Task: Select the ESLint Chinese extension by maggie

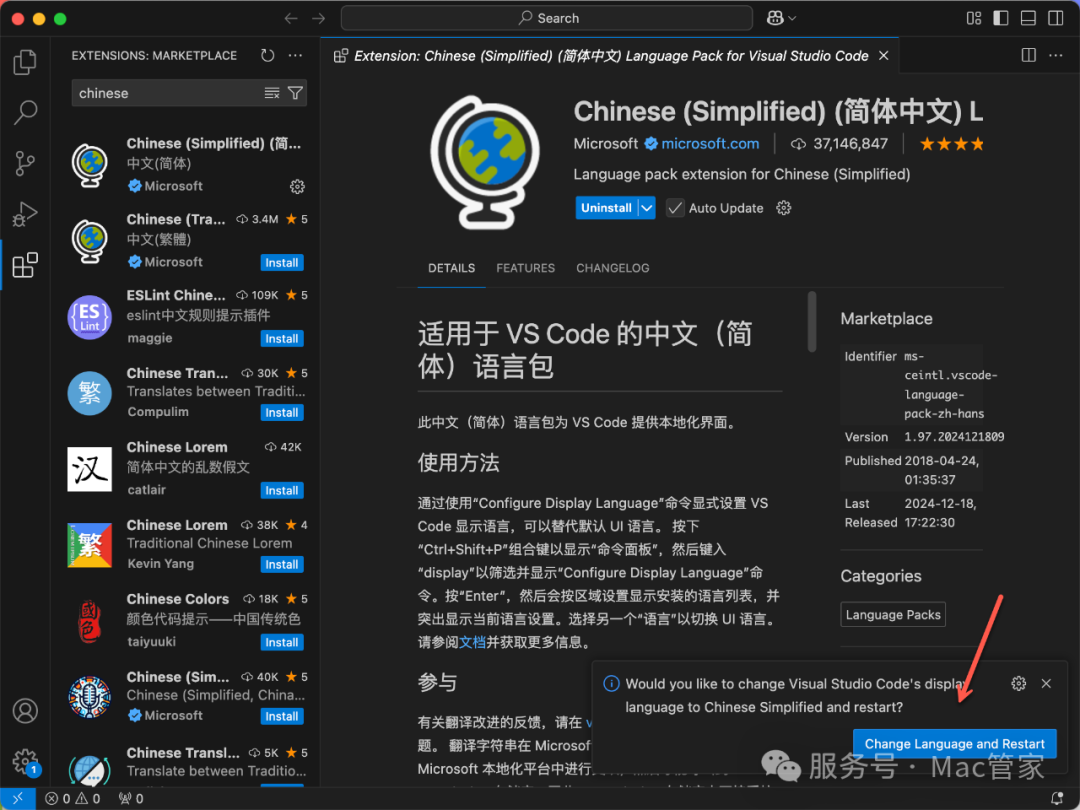Action: pos(187,317)
